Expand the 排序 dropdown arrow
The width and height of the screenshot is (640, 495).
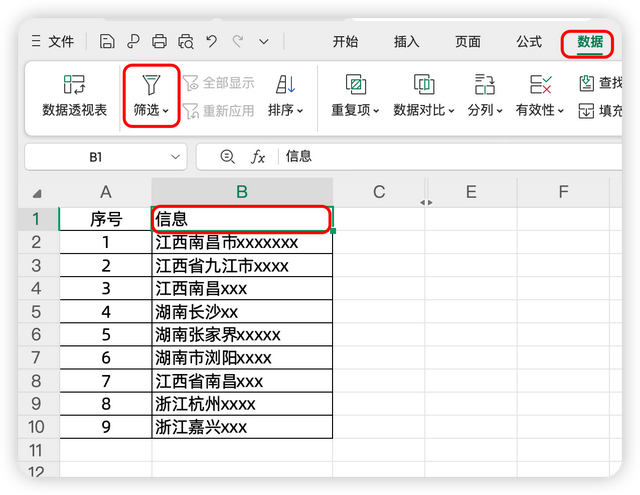click(300, 111)
